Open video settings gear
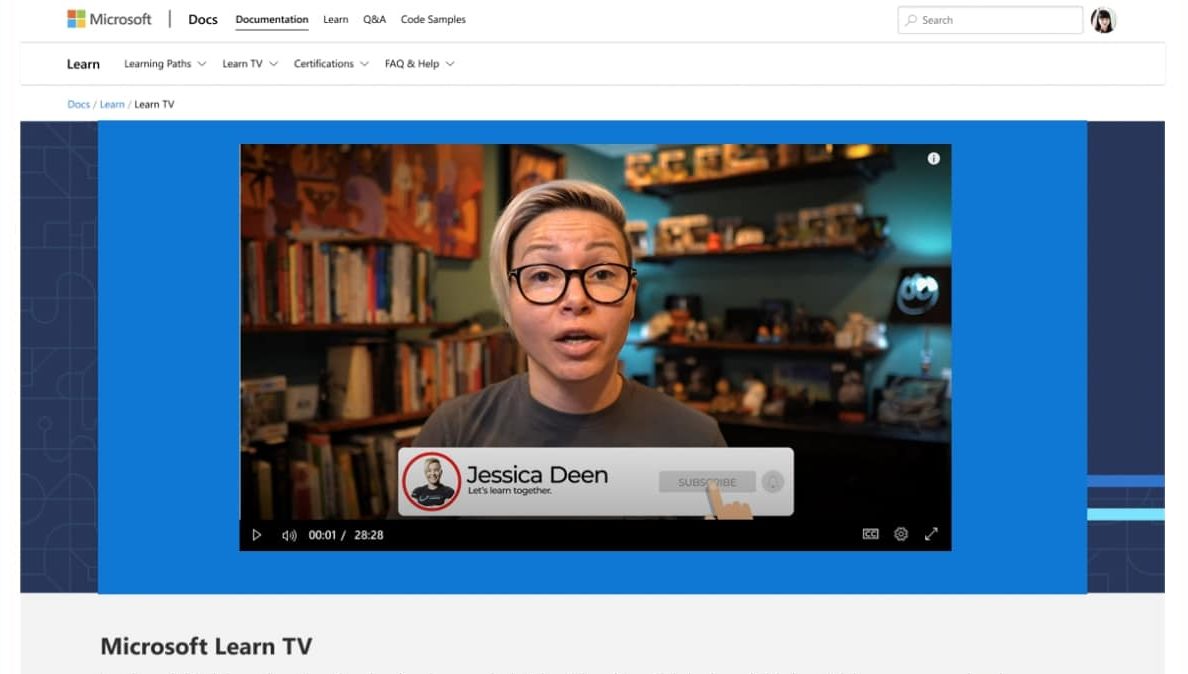1188x674 pixels. point(901,534)
